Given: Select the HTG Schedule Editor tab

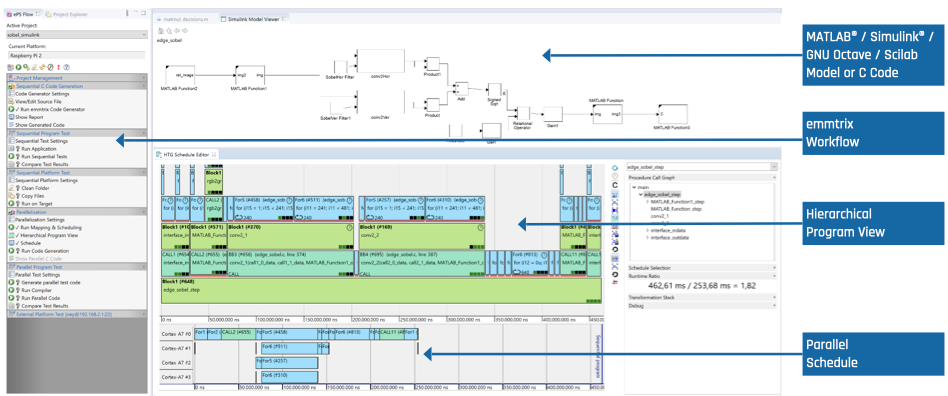Looking at the screenshot, I should pos(187,155).
